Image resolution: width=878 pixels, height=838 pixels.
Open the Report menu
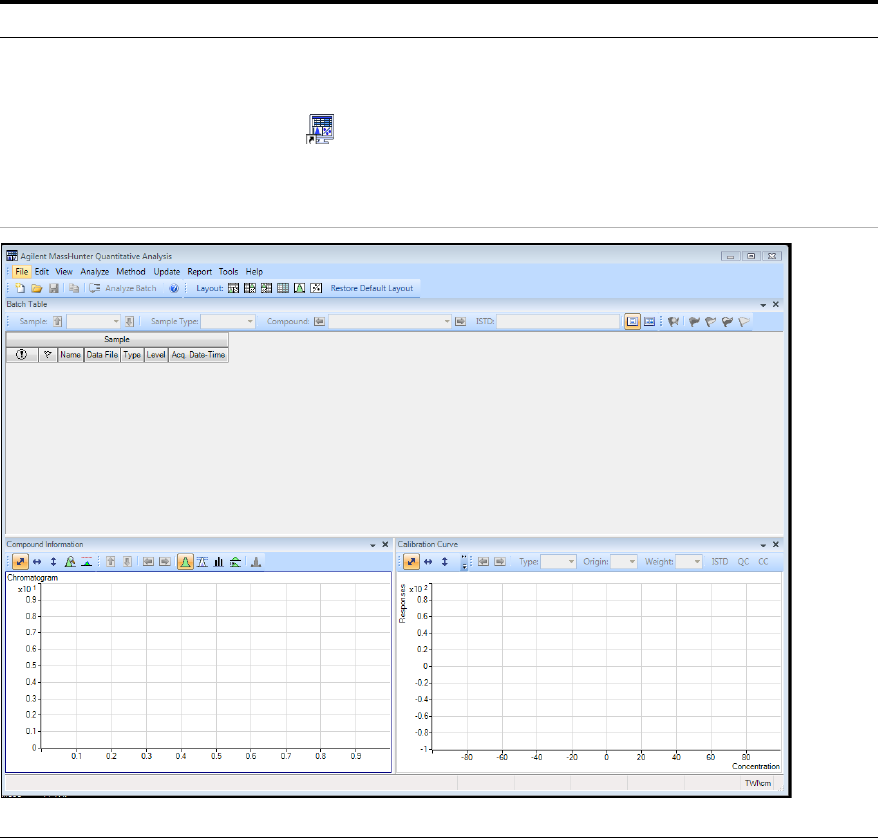pos(200,271)
